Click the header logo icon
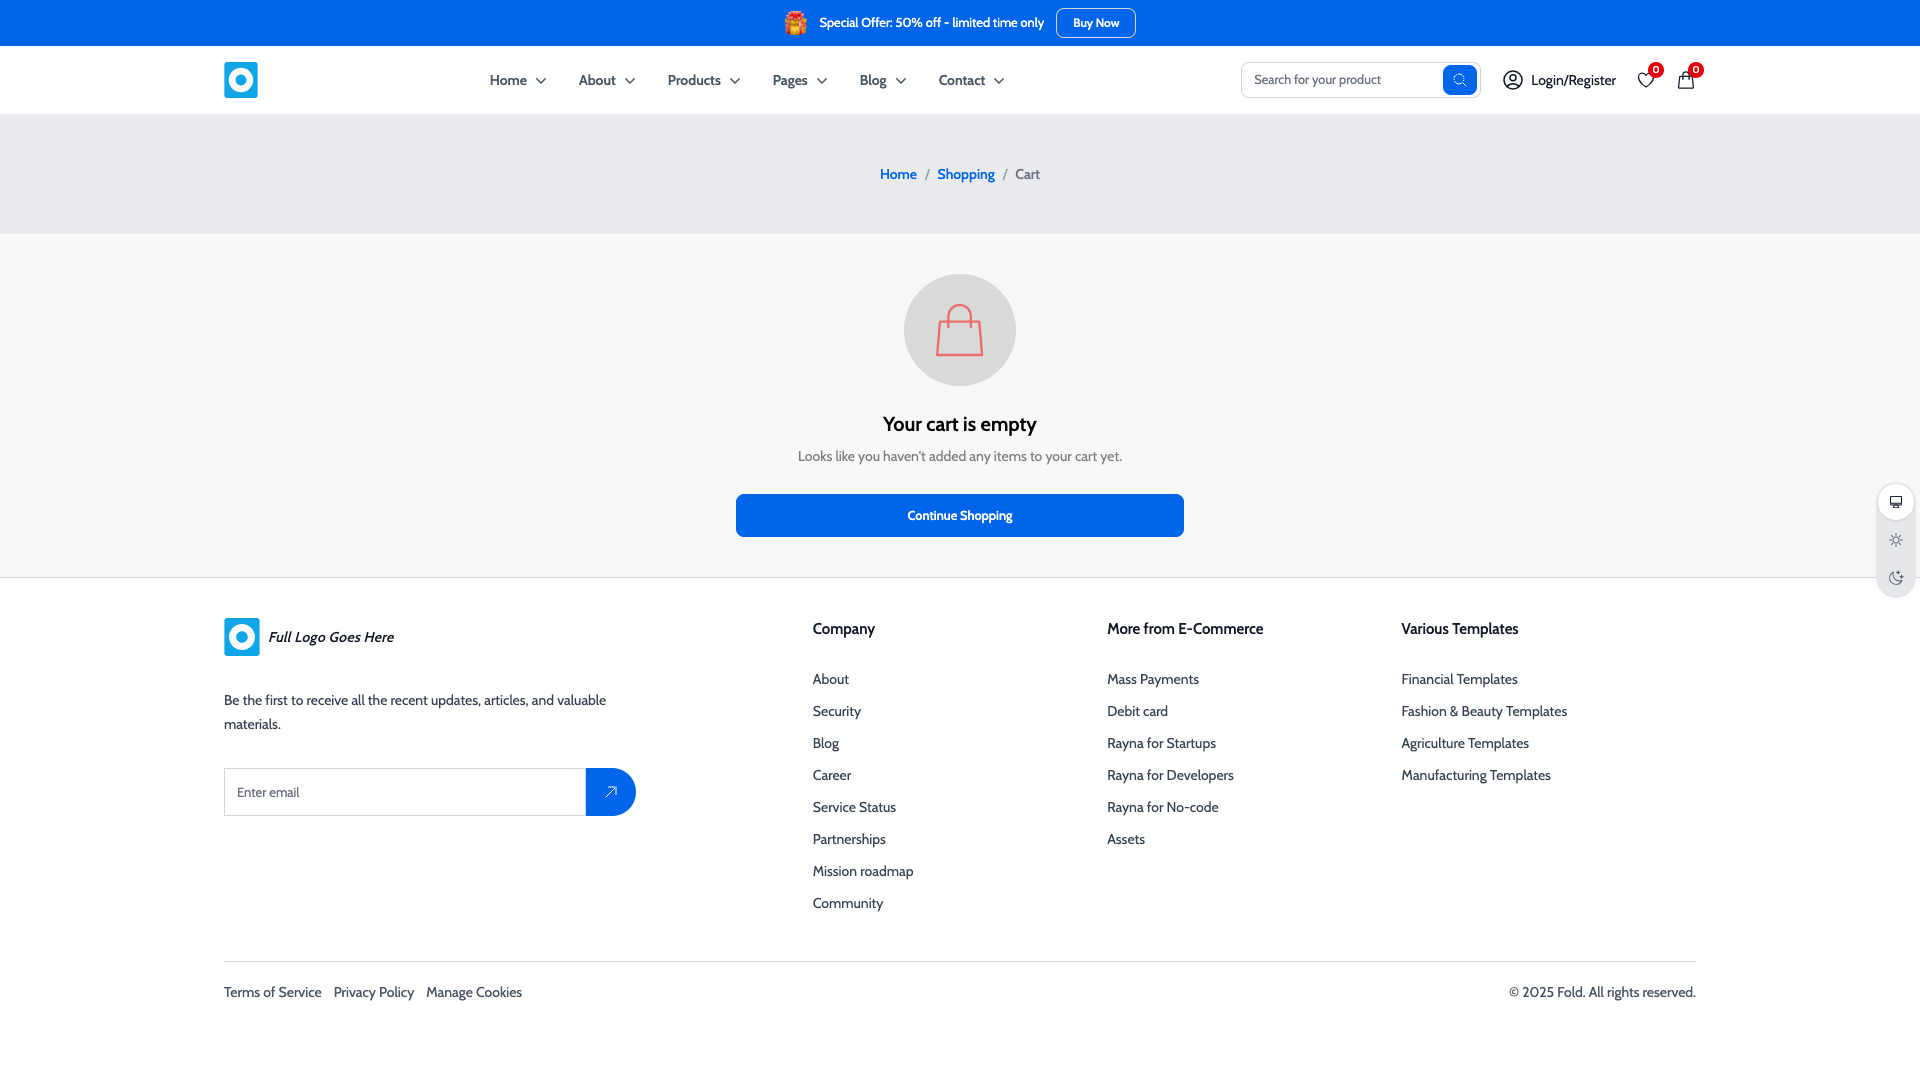The image size is (1920, 1080). pos(240,80)
